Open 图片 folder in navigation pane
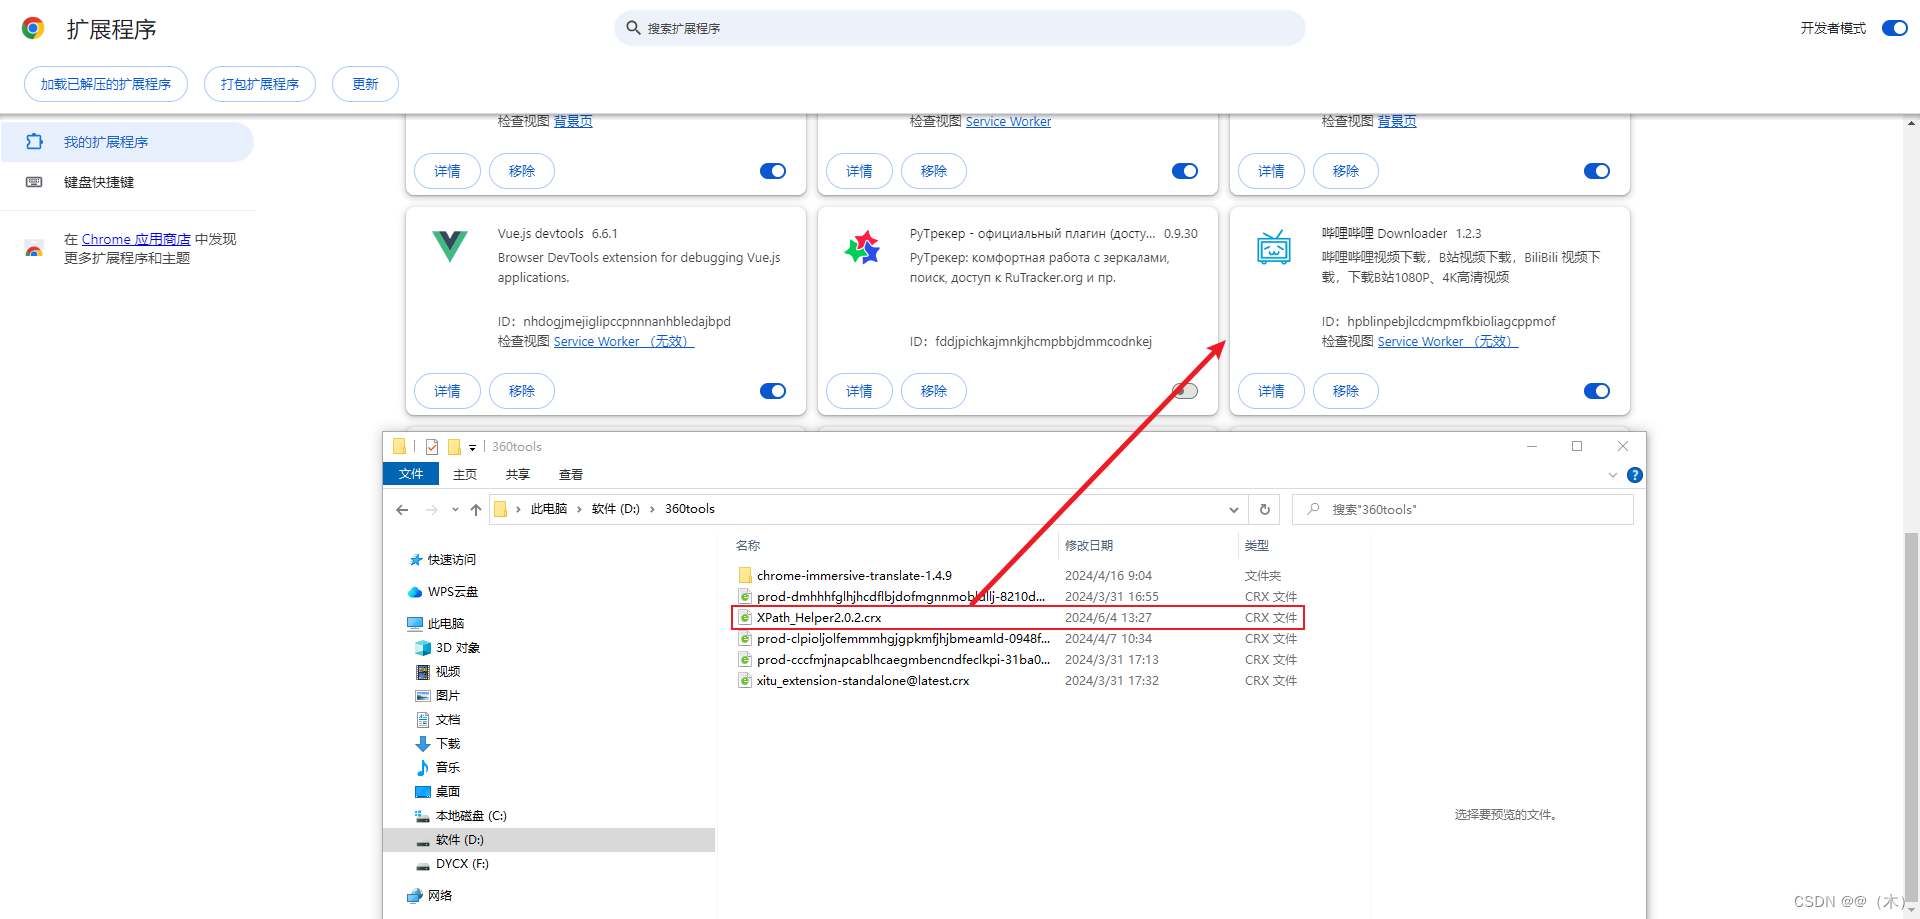This screenshot has height=919, width=1920. 438,696
